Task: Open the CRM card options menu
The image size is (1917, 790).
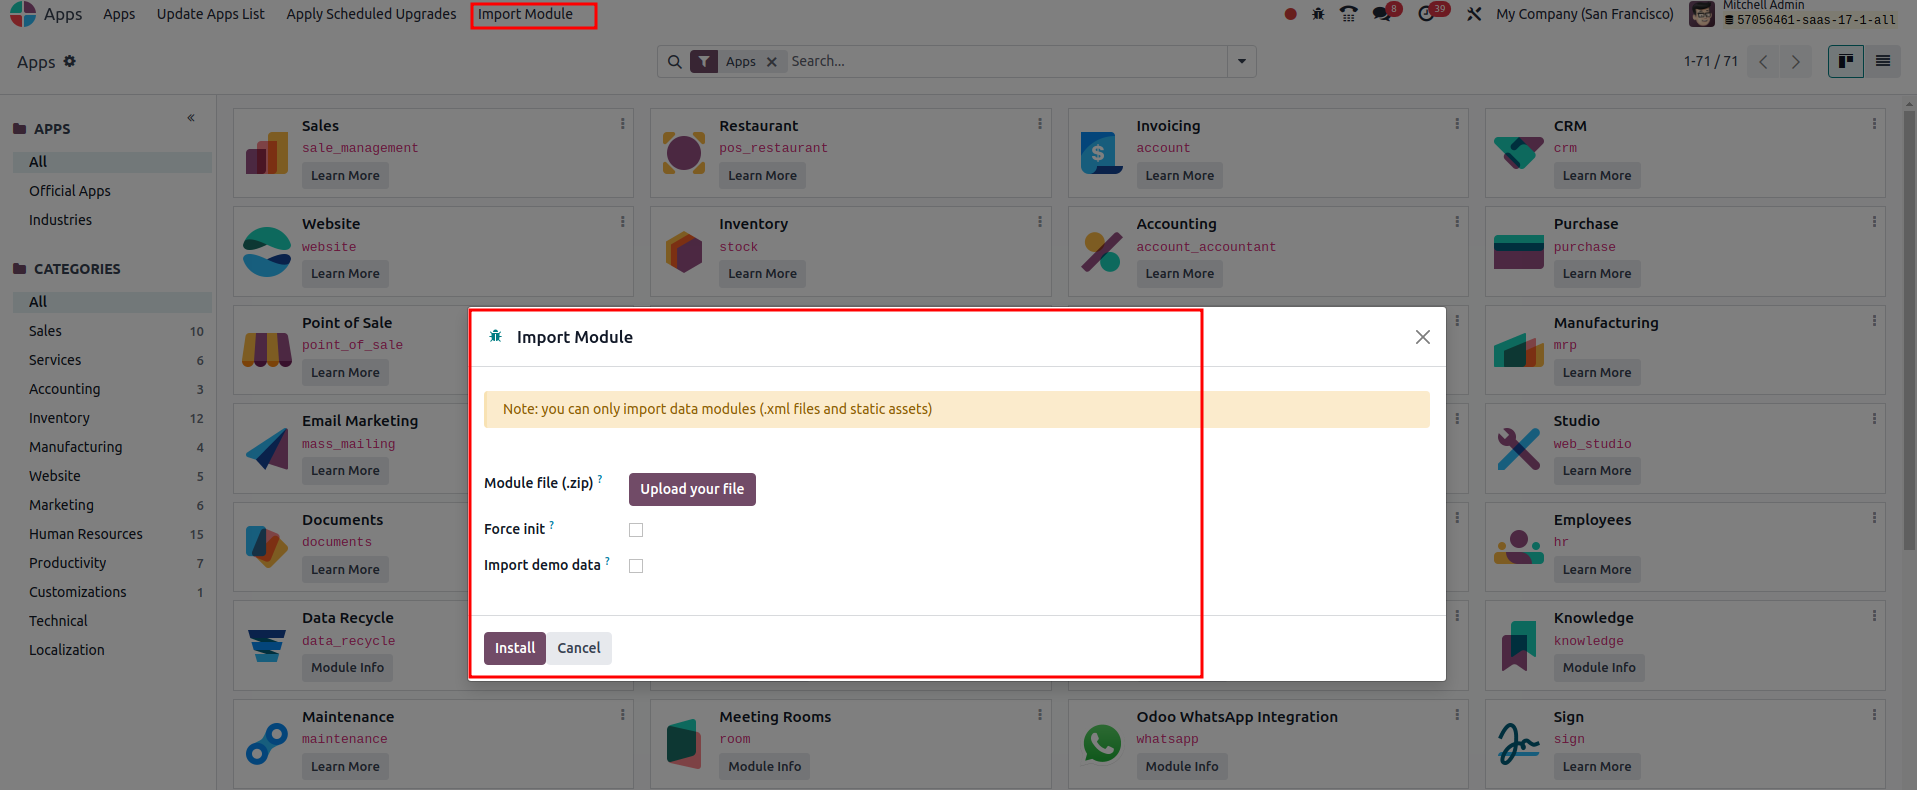Action: (x=1873, y=124)
